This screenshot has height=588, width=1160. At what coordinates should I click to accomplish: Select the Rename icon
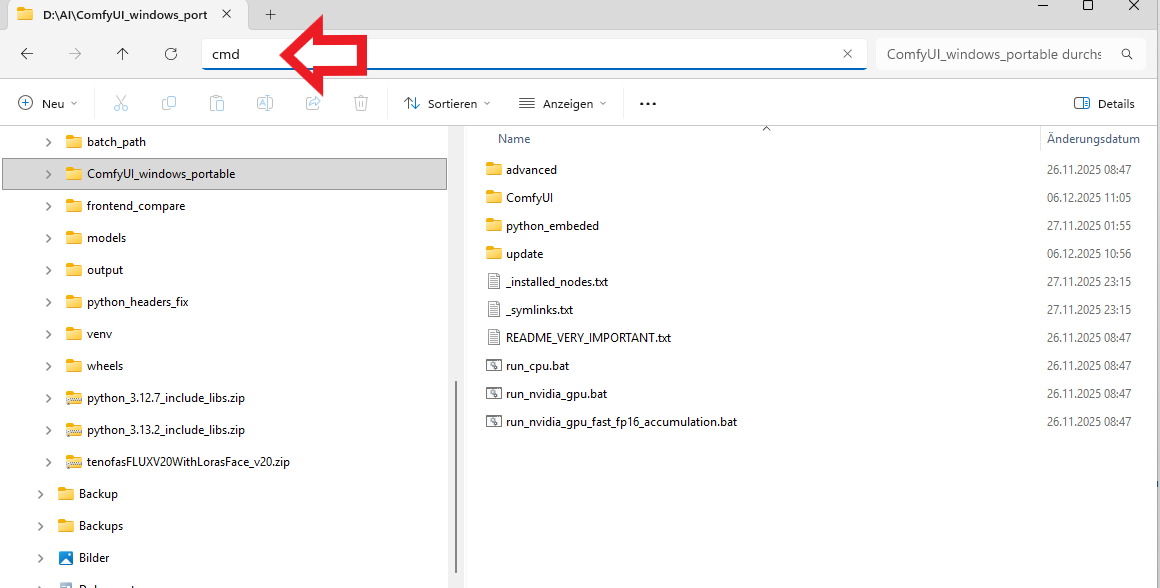265,103
